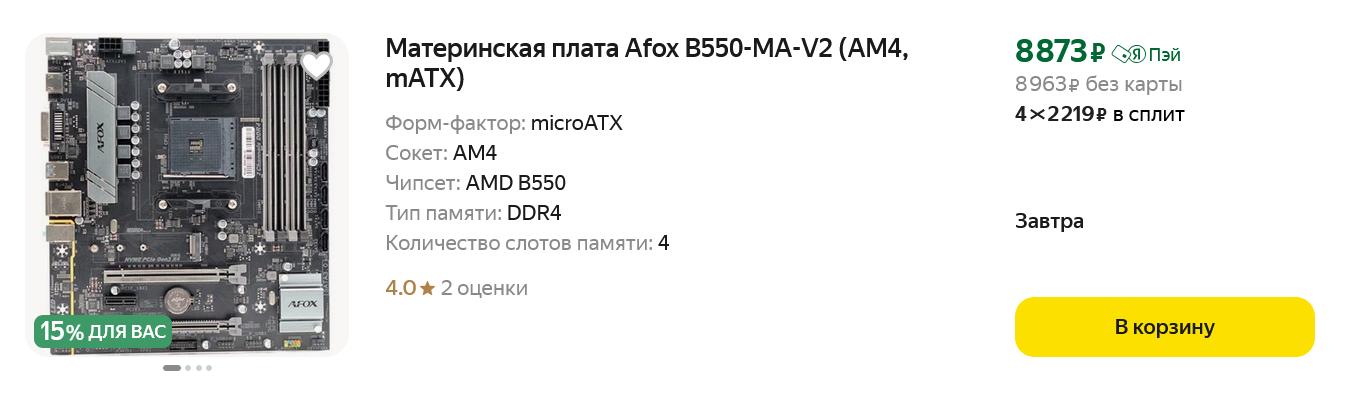
Task: Select the first active carousel dot
Action: [172, 368]
